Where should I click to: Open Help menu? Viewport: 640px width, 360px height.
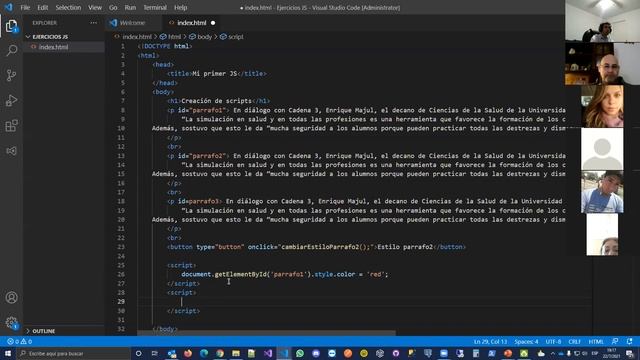[180, 7]
